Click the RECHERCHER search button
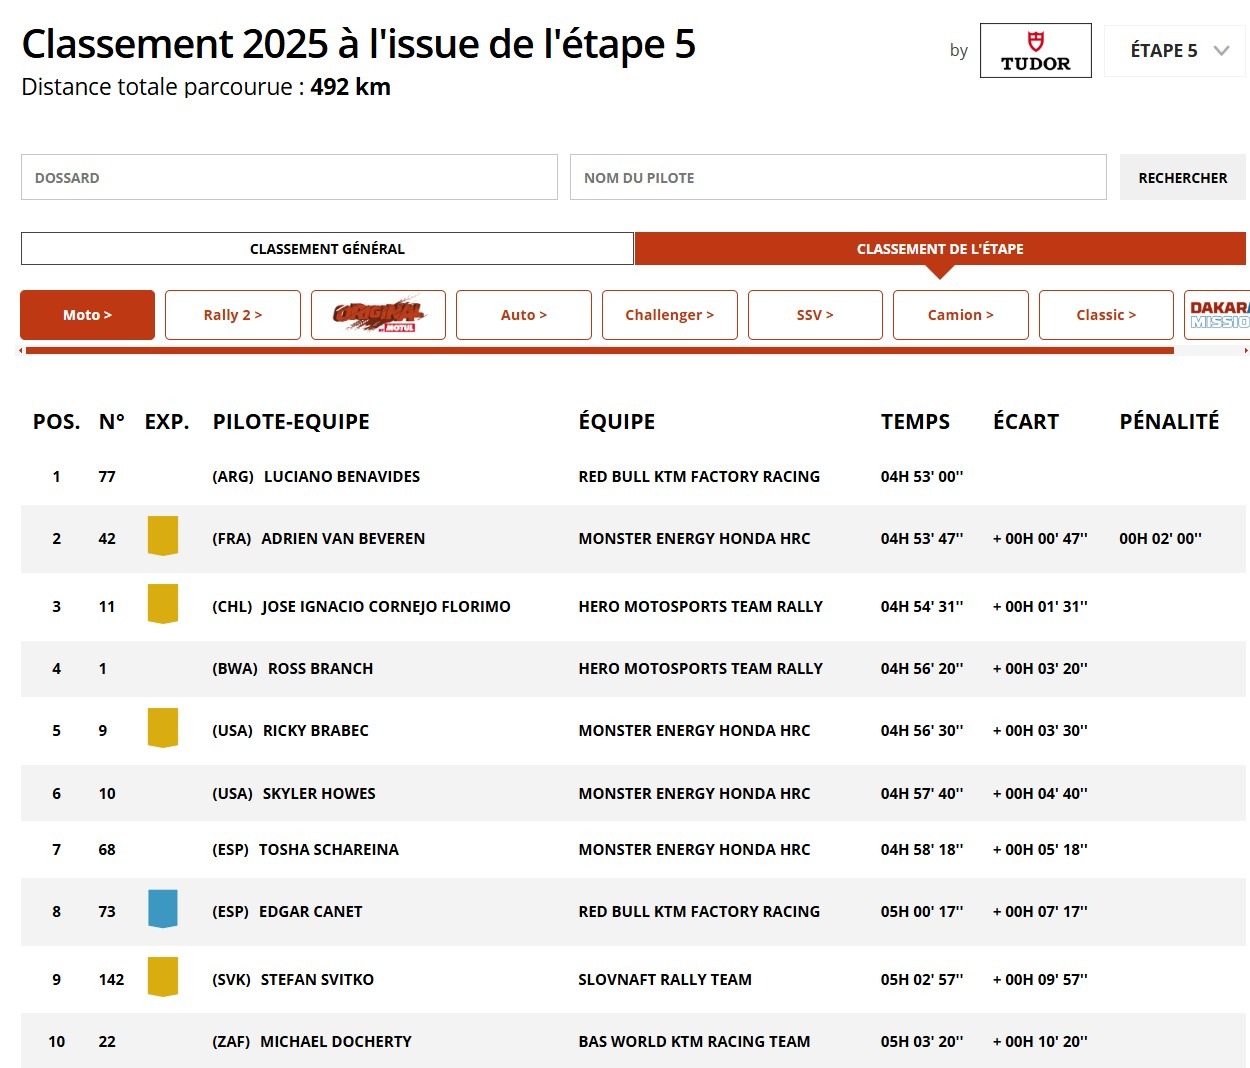 [1183, 177]
